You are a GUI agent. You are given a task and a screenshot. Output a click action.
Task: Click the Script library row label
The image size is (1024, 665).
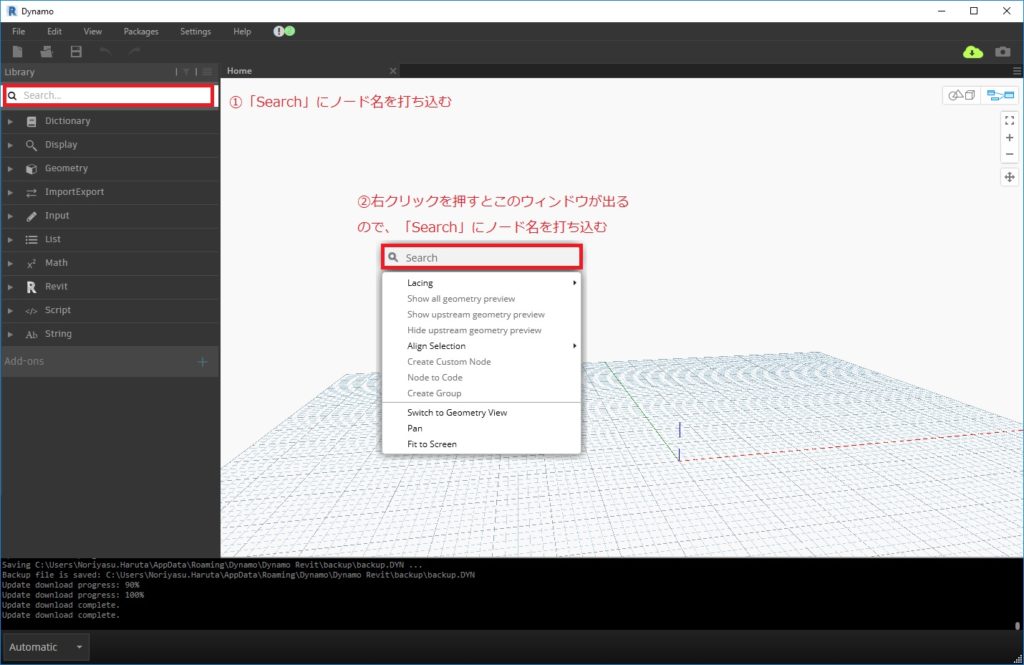click(x=57, y=310)
